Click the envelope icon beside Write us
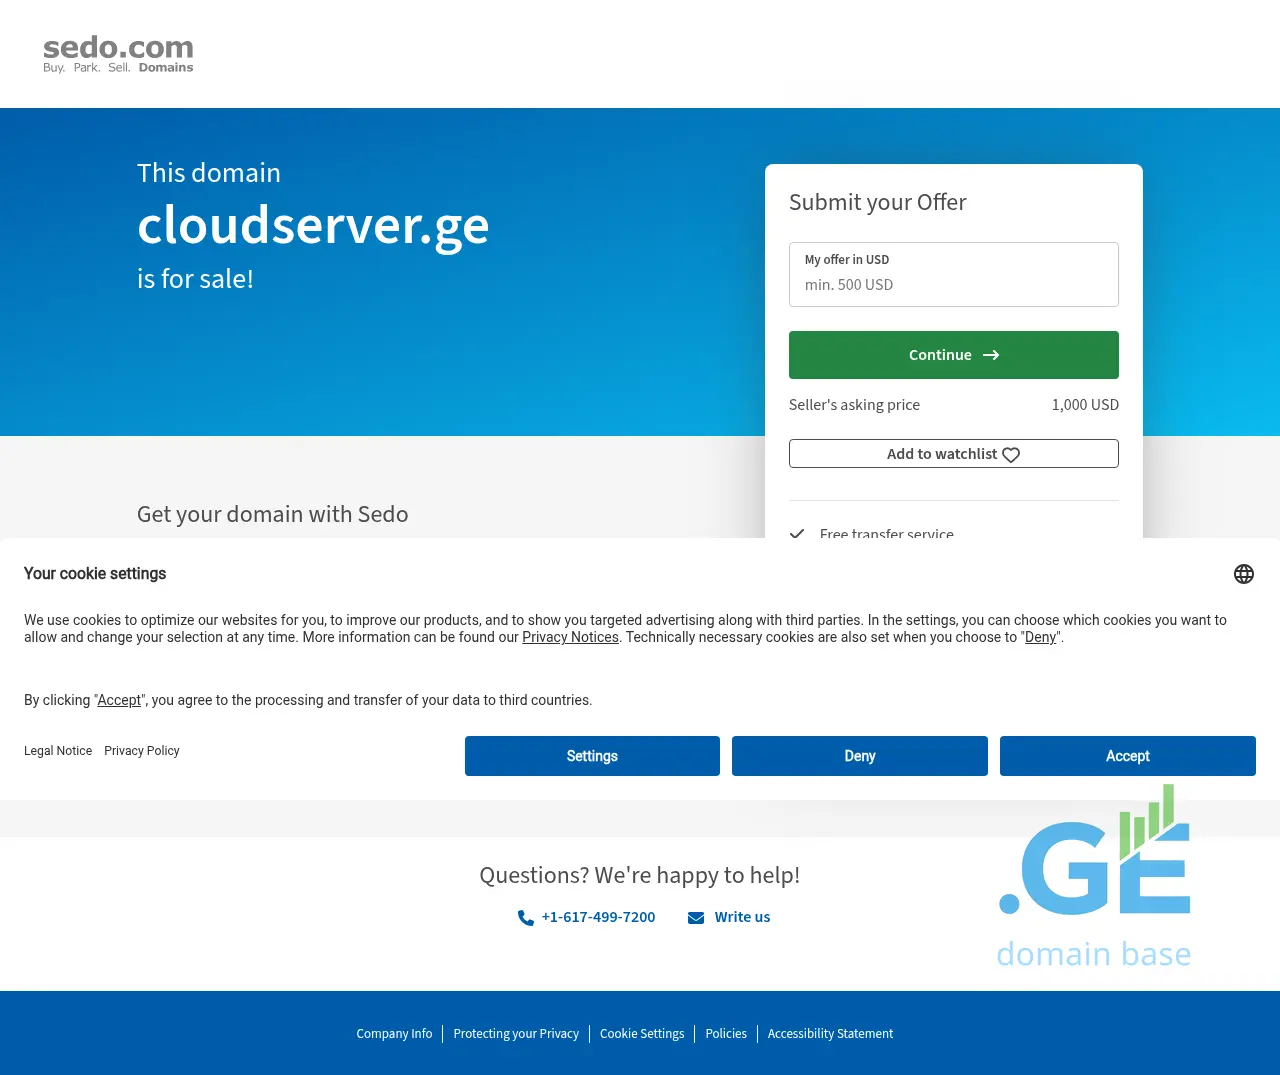Viewport: 1280px width, 1075px height. click(x=696, y=918)
